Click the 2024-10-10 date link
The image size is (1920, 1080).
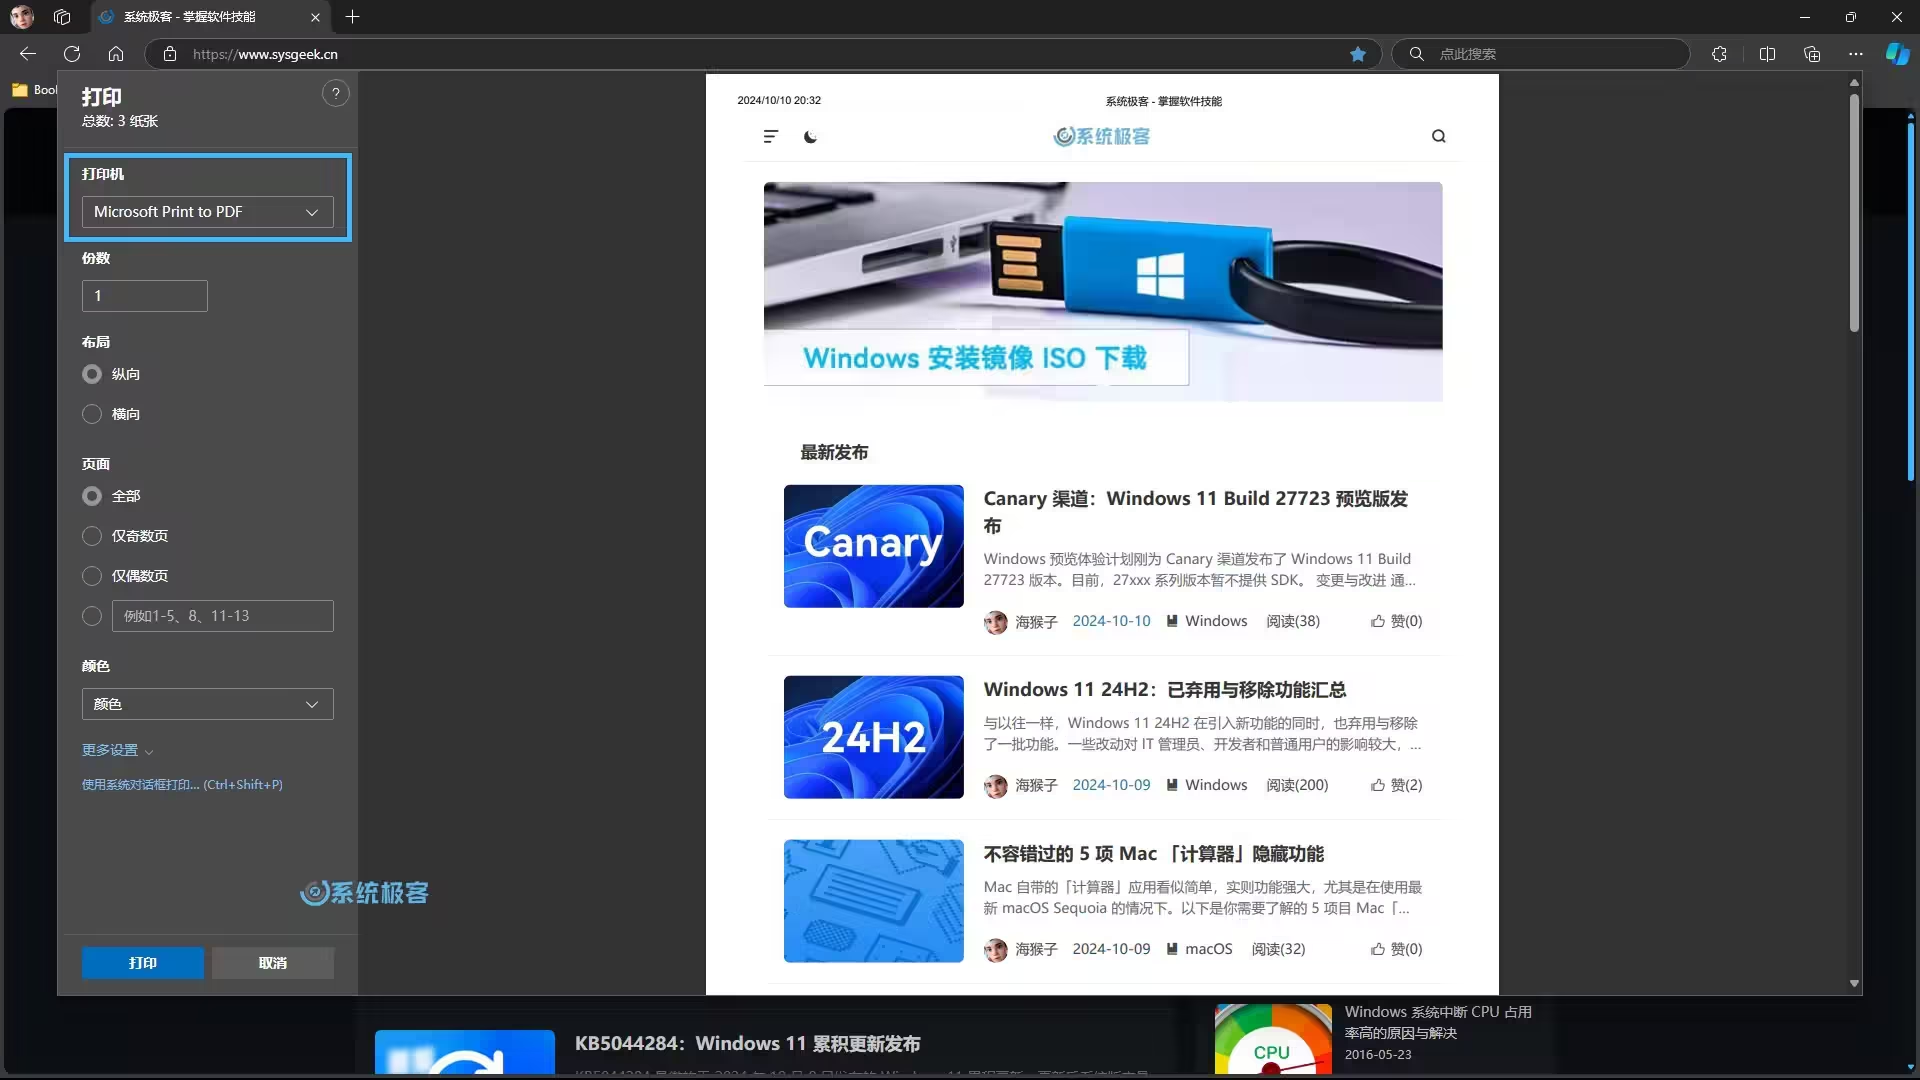click(x=1111, y=621)
